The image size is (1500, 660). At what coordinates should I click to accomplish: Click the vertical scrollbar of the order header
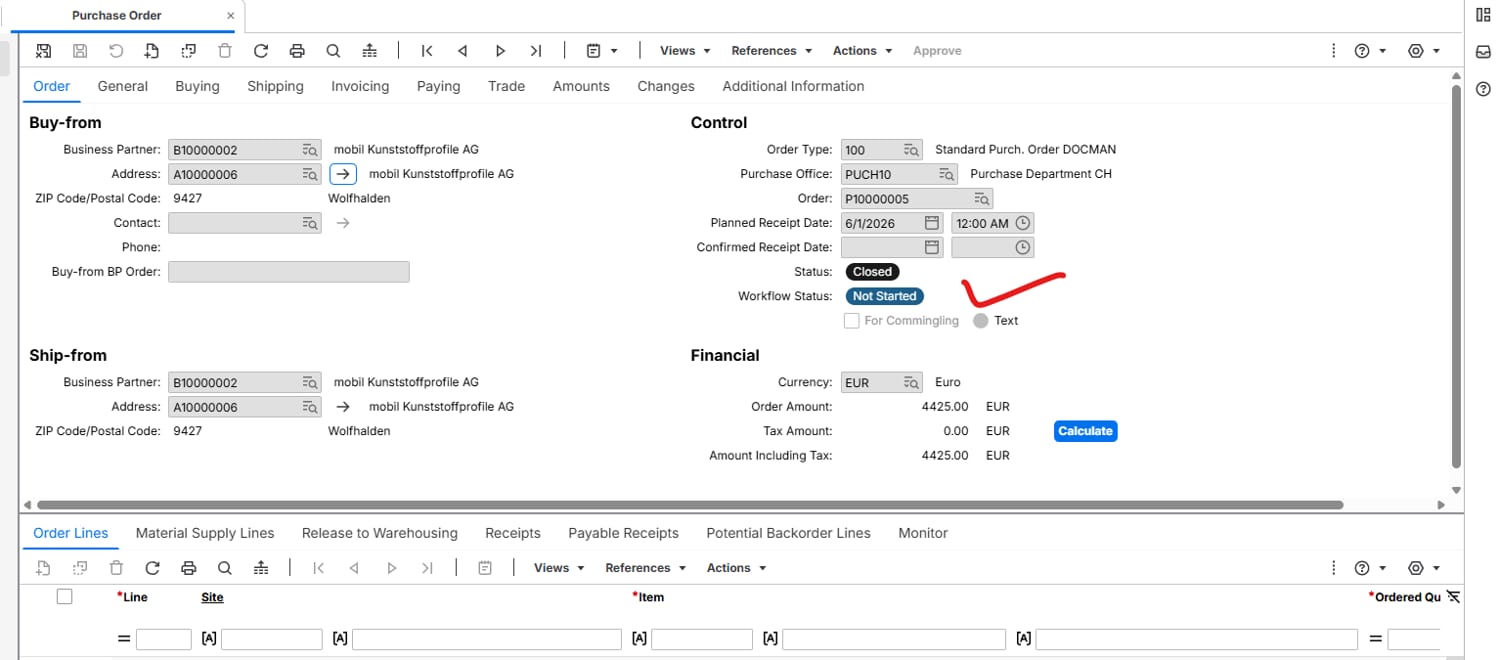1456,275
